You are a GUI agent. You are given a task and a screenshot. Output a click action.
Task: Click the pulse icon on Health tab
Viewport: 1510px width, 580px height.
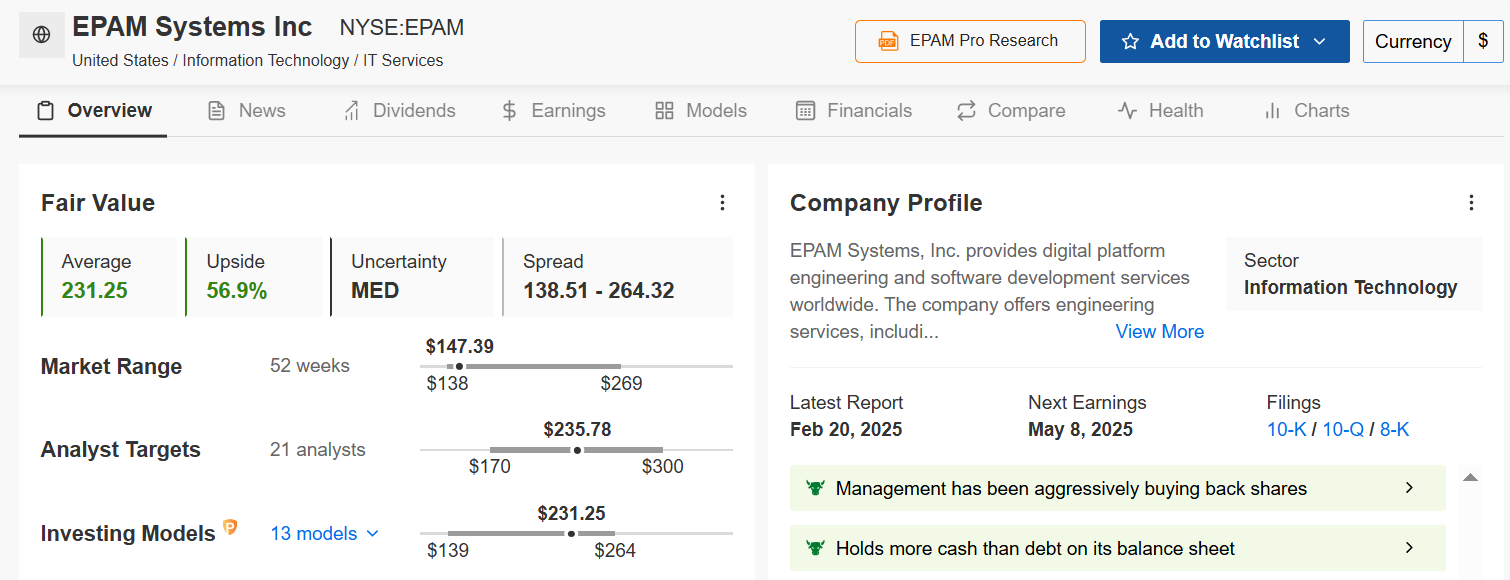coord(1127,111)
